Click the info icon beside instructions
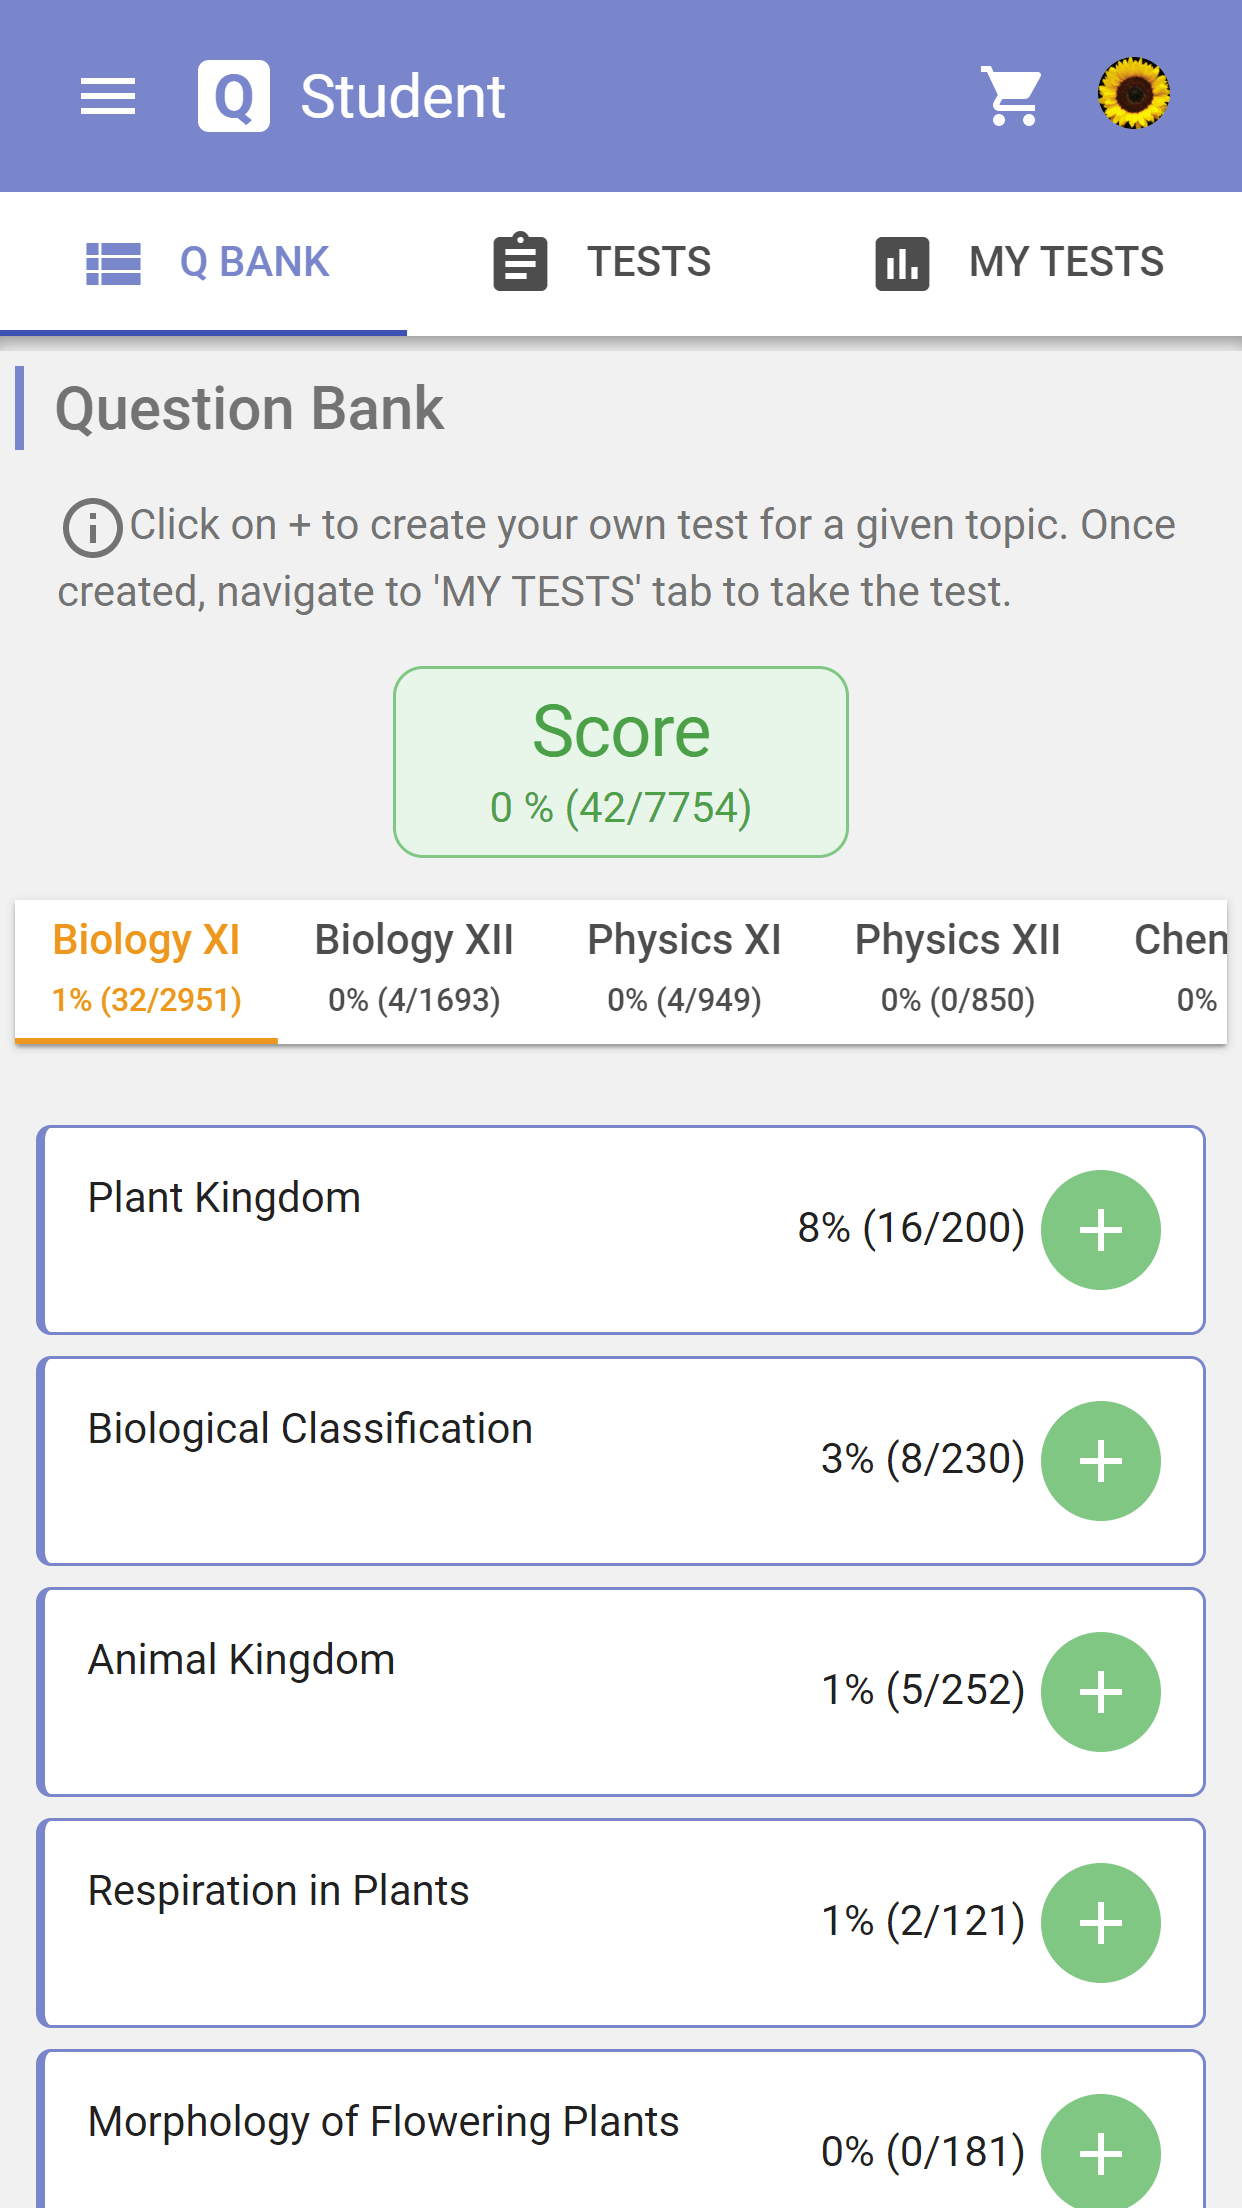Image resolution: width=1242 pixels, height=2208 pixels. coord(92,527)
